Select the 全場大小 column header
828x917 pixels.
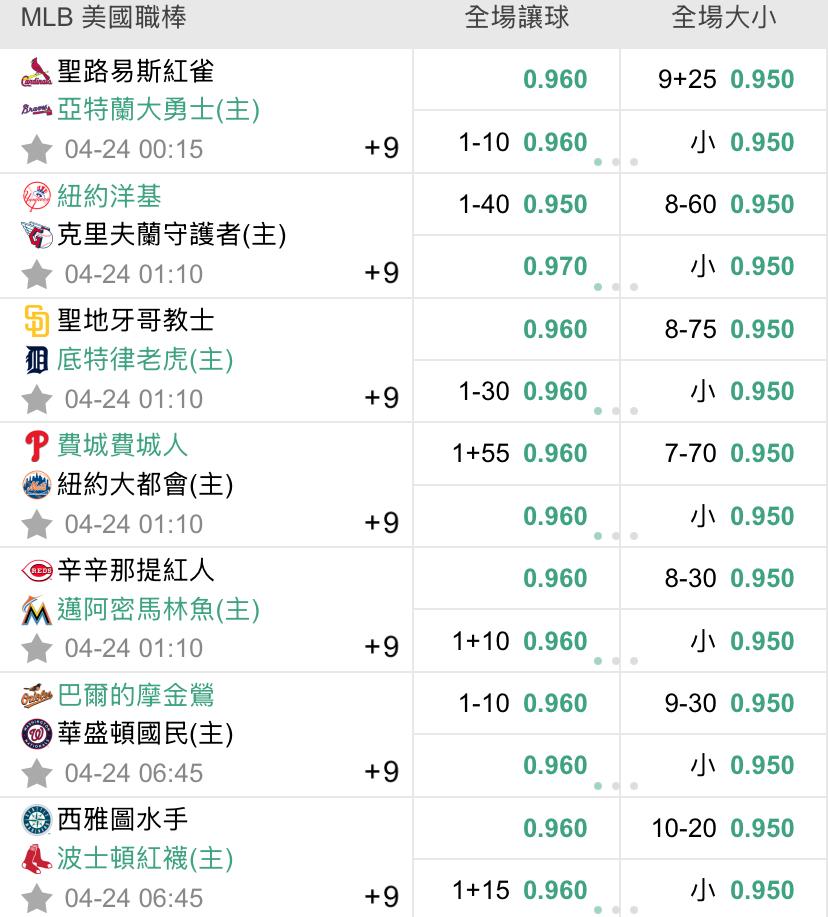click(723, 18)
